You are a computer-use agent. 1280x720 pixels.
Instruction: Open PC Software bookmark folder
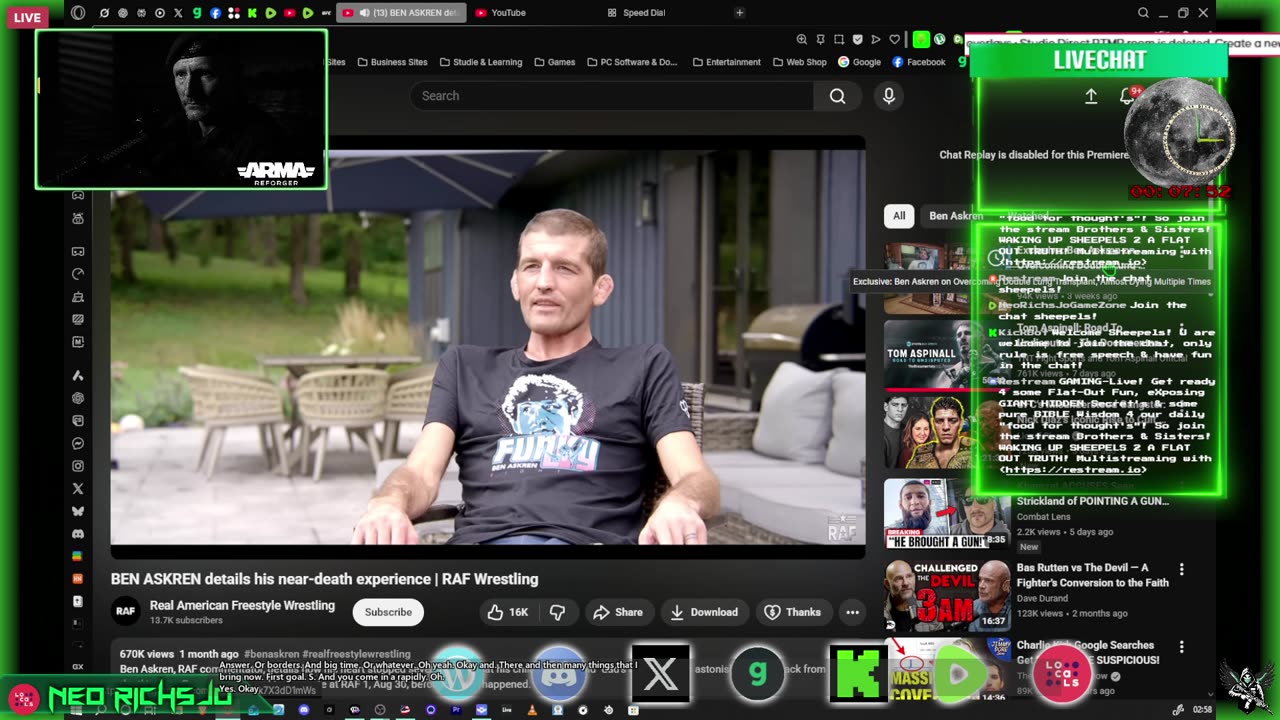point(632,62)
